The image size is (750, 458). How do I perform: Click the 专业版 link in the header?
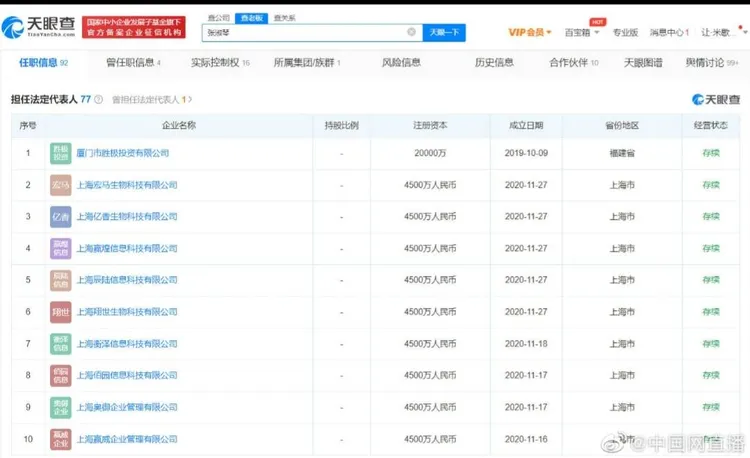[625, 33]
